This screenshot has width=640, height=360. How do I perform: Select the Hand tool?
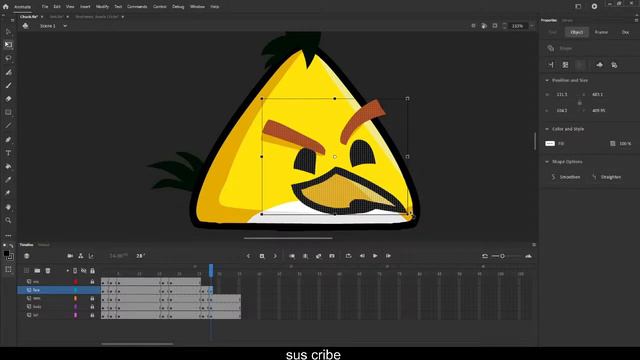(x=8, y=207)
